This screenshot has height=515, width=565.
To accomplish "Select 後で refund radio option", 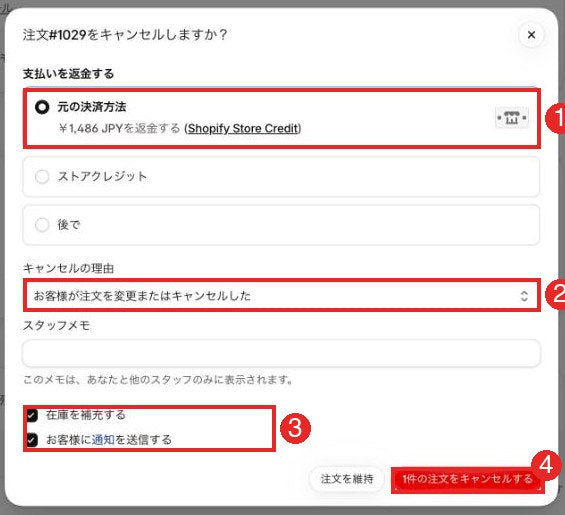I will click(x=42, y=225).
